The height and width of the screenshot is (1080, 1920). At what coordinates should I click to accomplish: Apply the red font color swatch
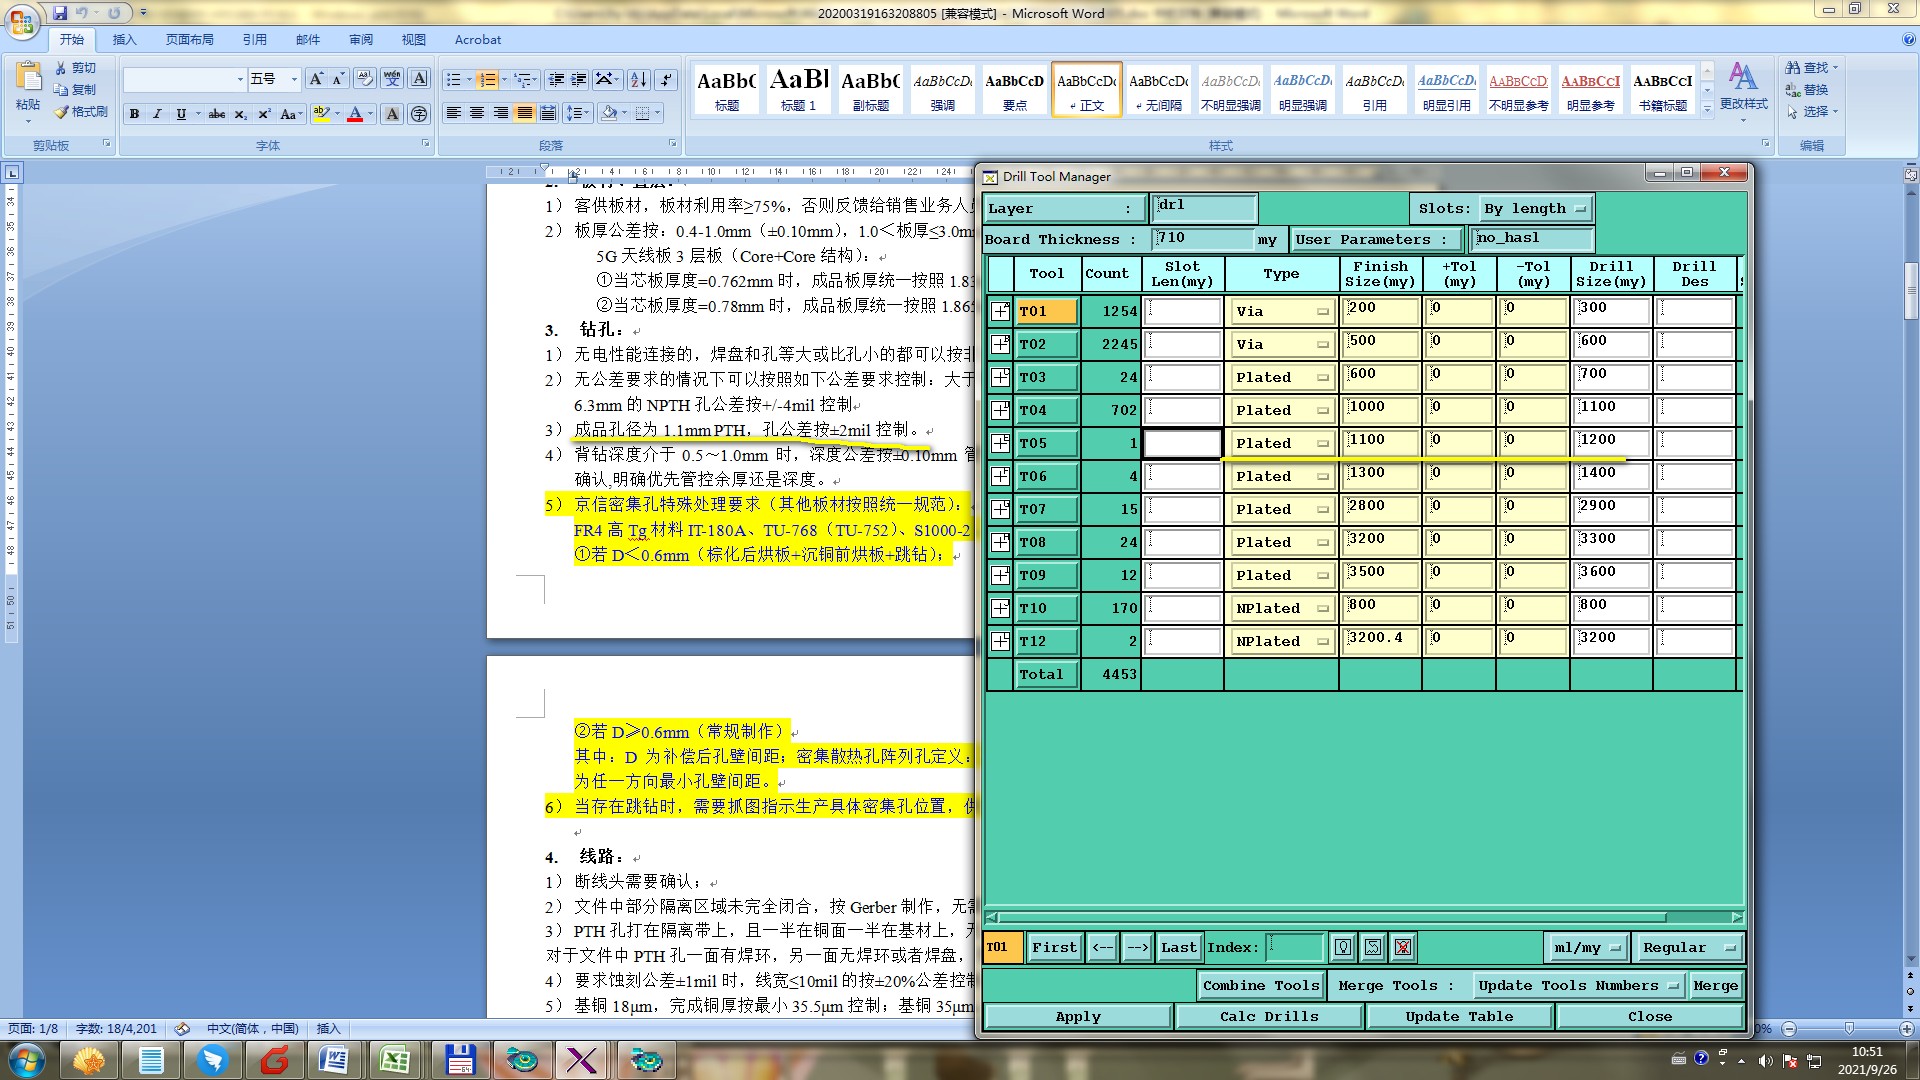pos(355,114)
